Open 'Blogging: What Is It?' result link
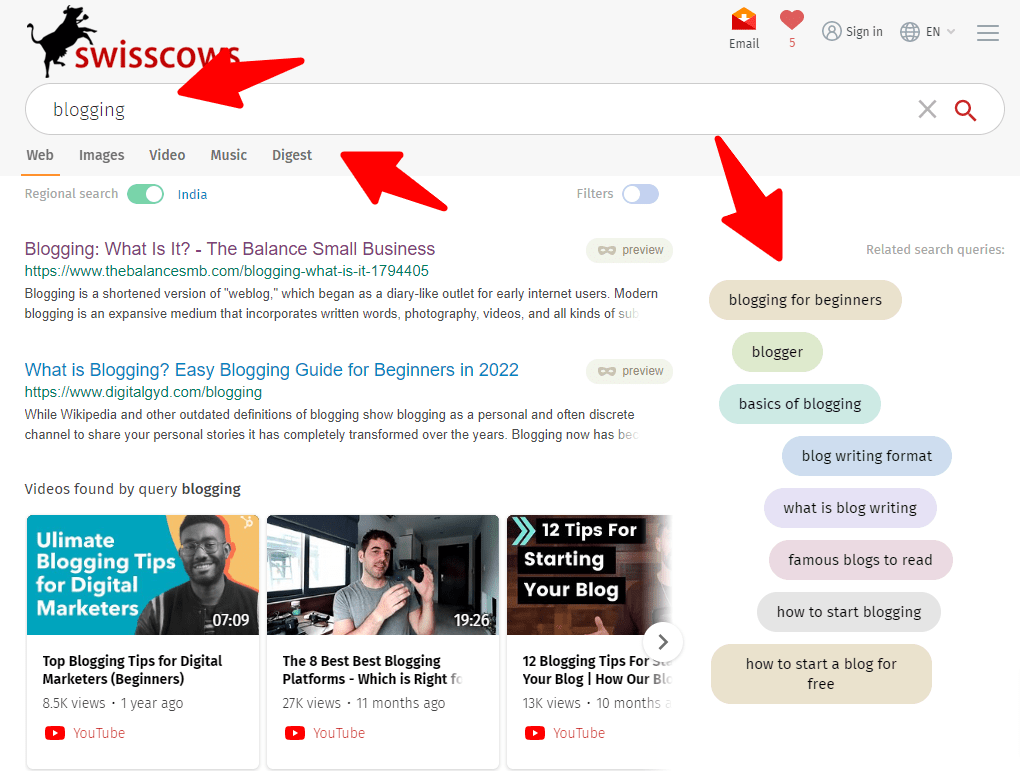 pyautogui.click(x=230, y=248)
